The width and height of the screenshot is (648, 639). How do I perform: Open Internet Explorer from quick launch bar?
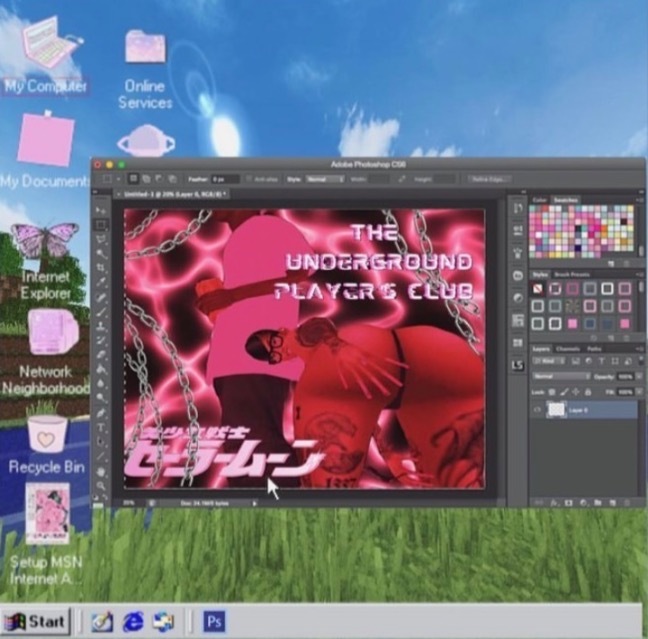tap(133, 621)
